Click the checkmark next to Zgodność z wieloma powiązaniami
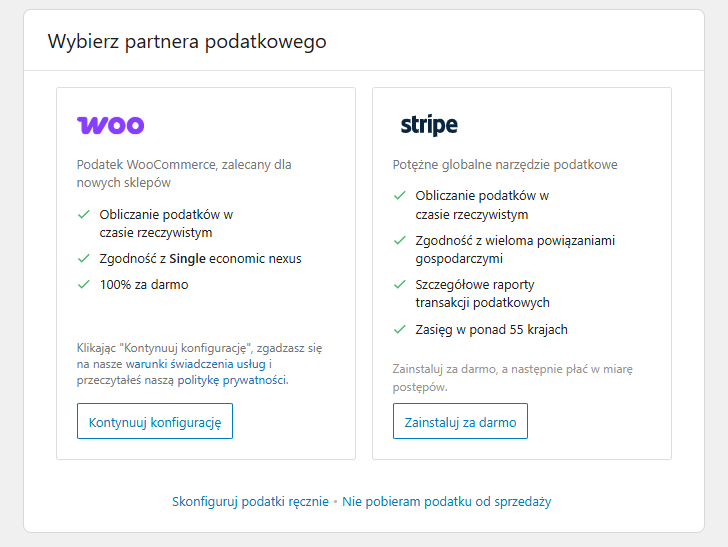The width and height of the screenshot is (728, 547). pyautogui.click(x=399, y=240)
